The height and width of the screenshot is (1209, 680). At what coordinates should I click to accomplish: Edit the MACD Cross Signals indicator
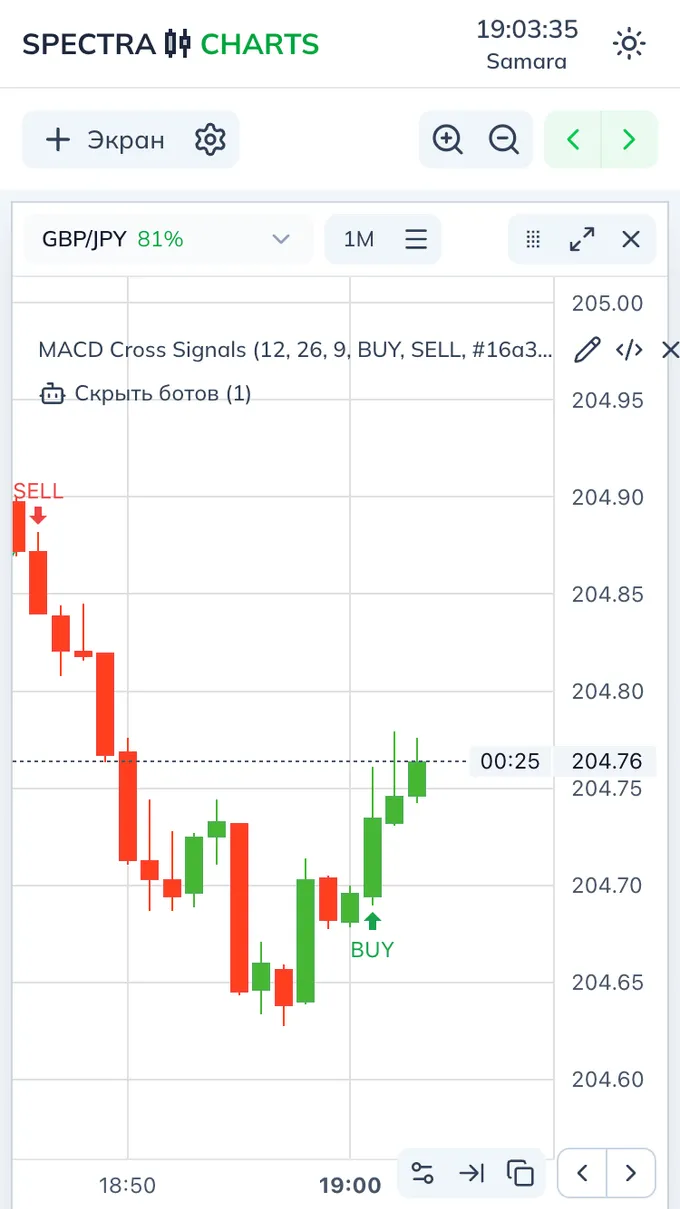point(588,350)
